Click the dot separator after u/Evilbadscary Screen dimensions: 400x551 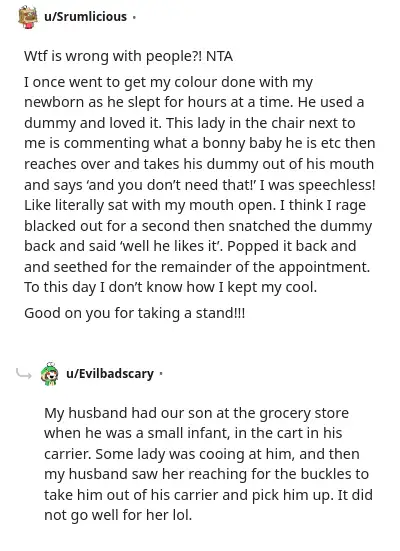[x=161, y=374]
